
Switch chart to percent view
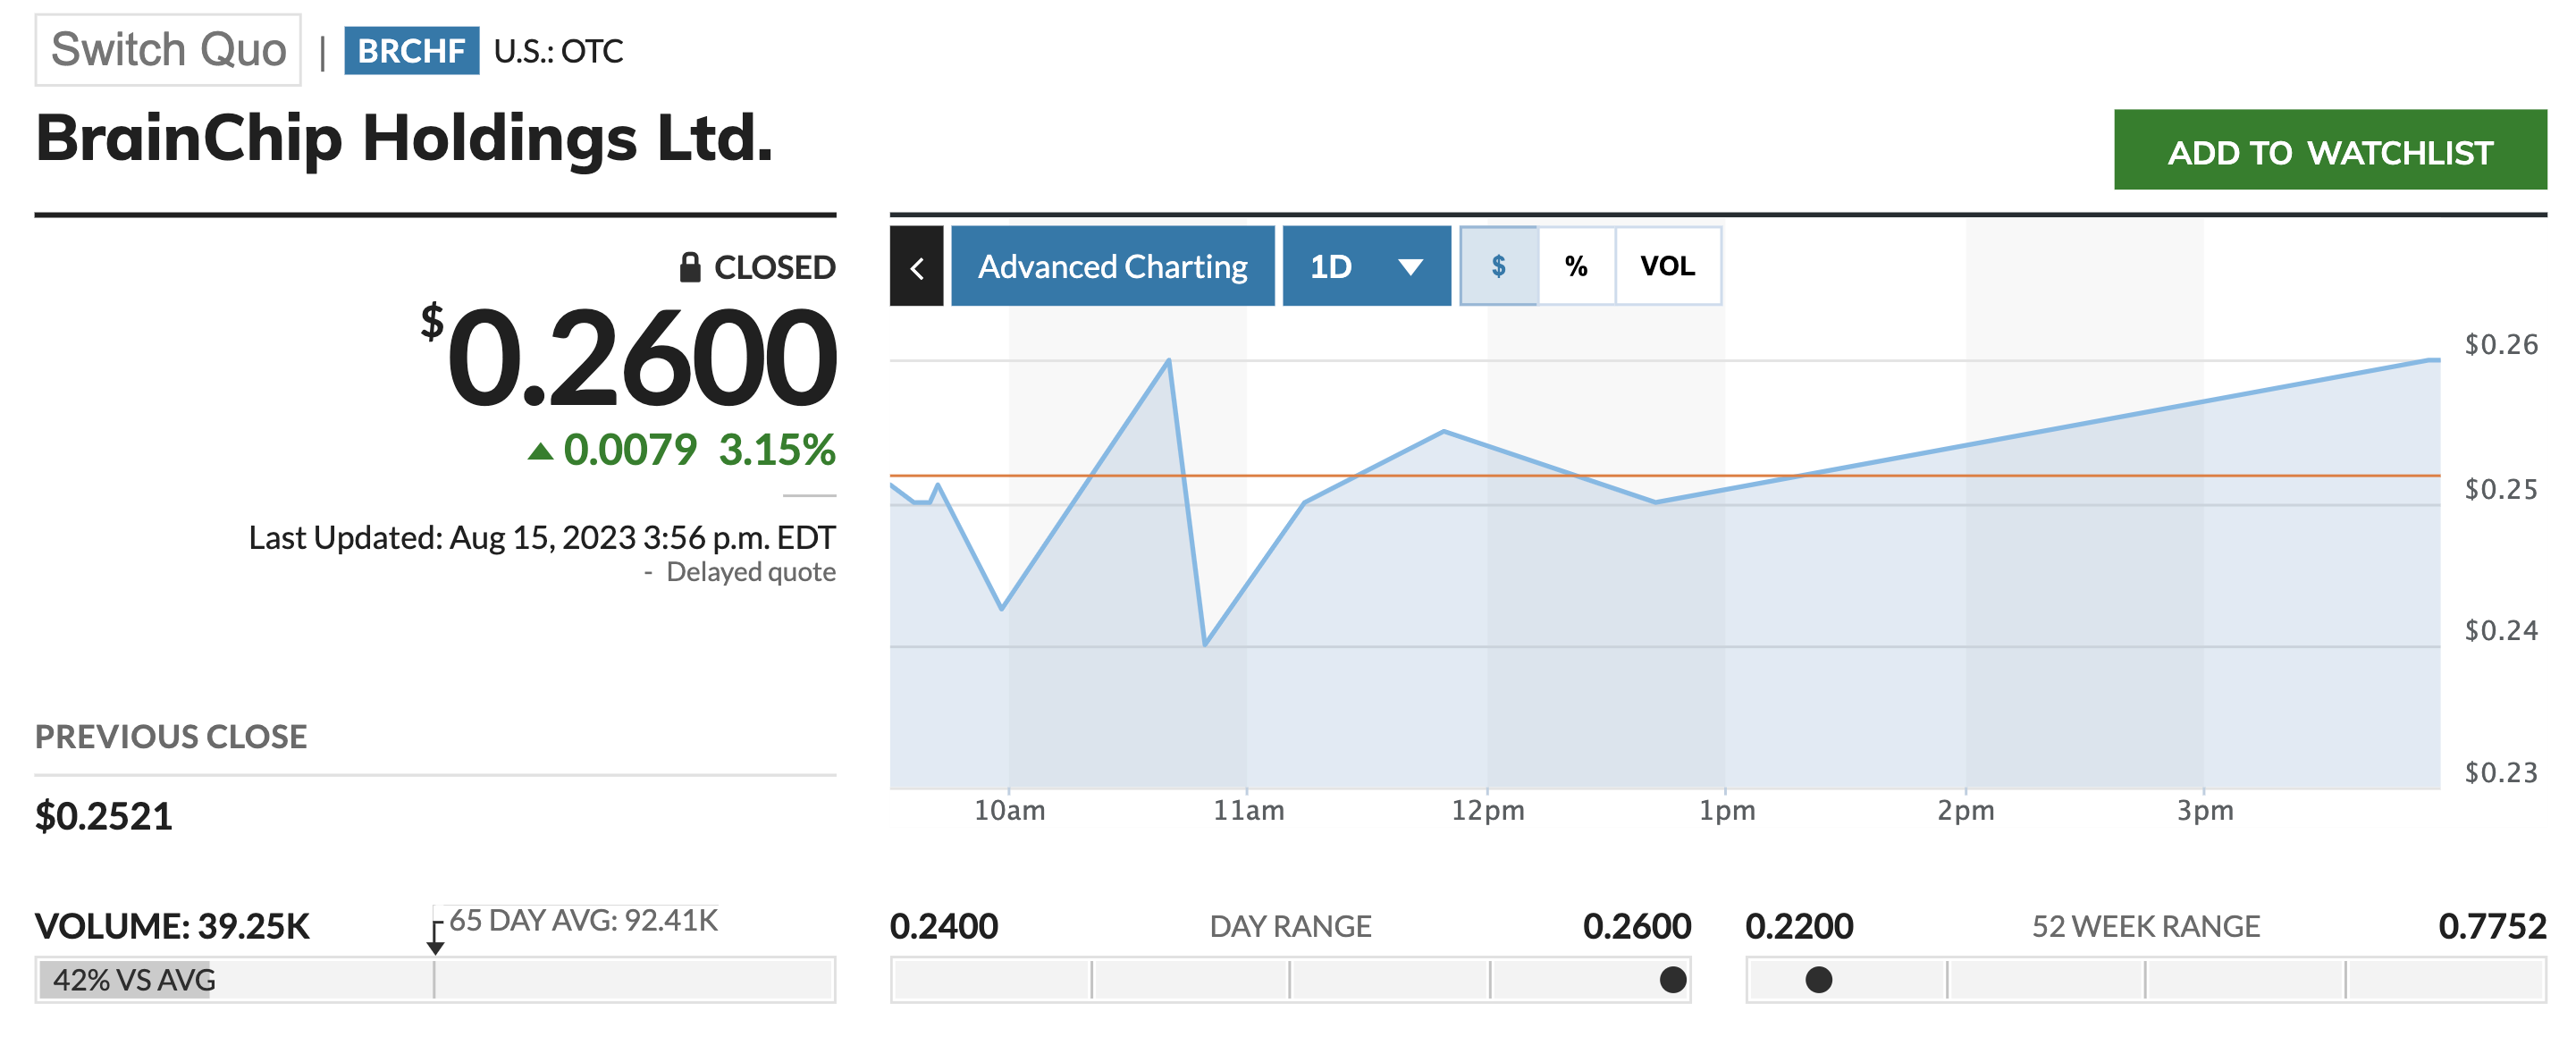coord(1576,266)
